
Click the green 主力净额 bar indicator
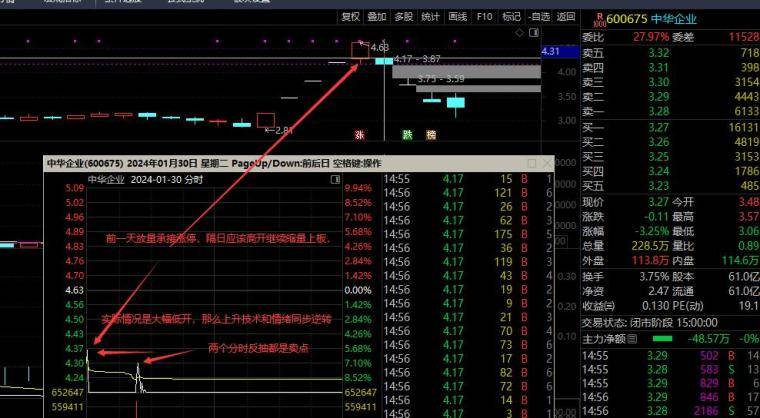662,338
